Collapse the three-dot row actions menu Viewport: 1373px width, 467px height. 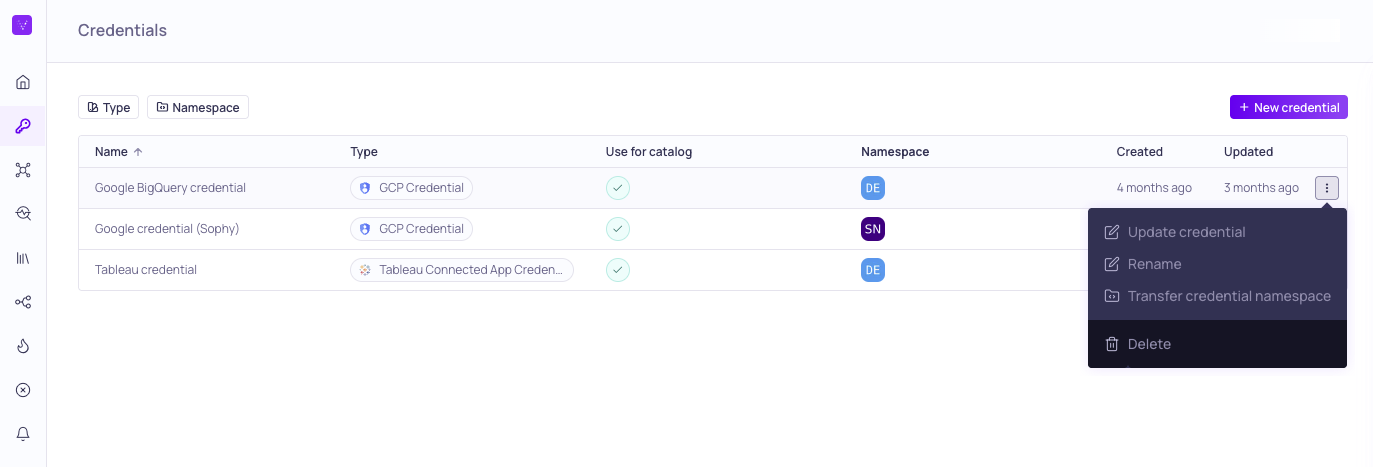pos(1327,188)
